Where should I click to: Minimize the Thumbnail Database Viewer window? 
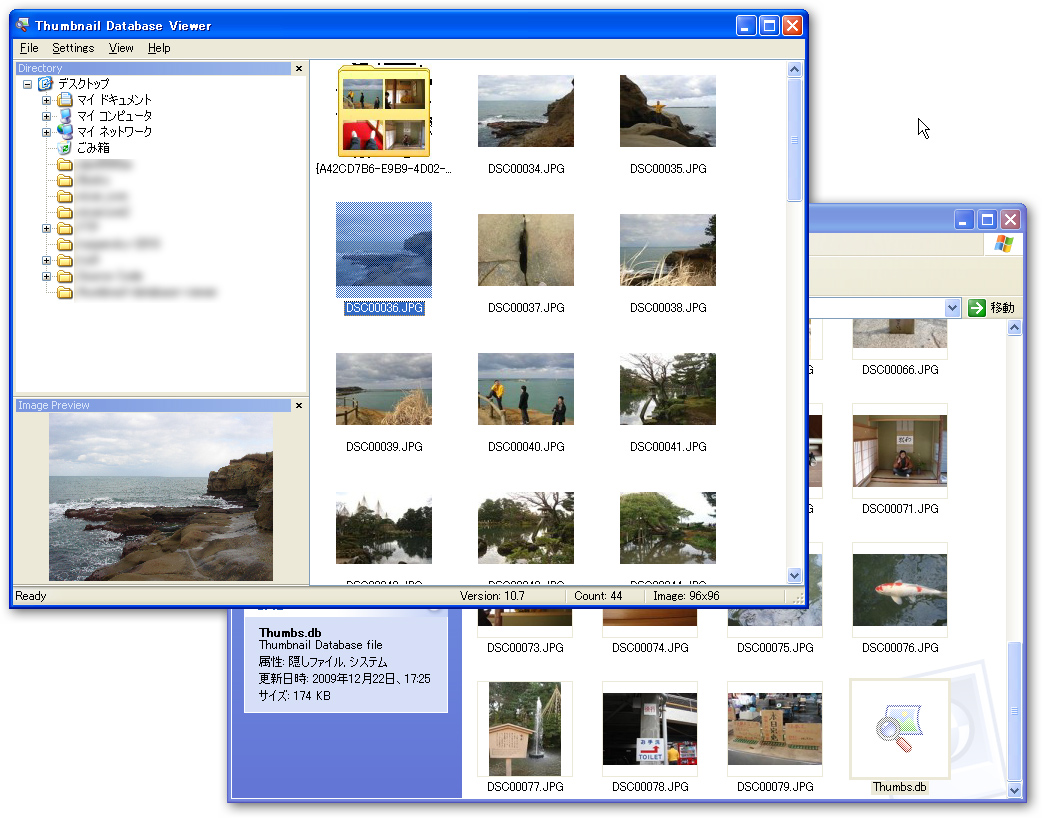point(746,26)
